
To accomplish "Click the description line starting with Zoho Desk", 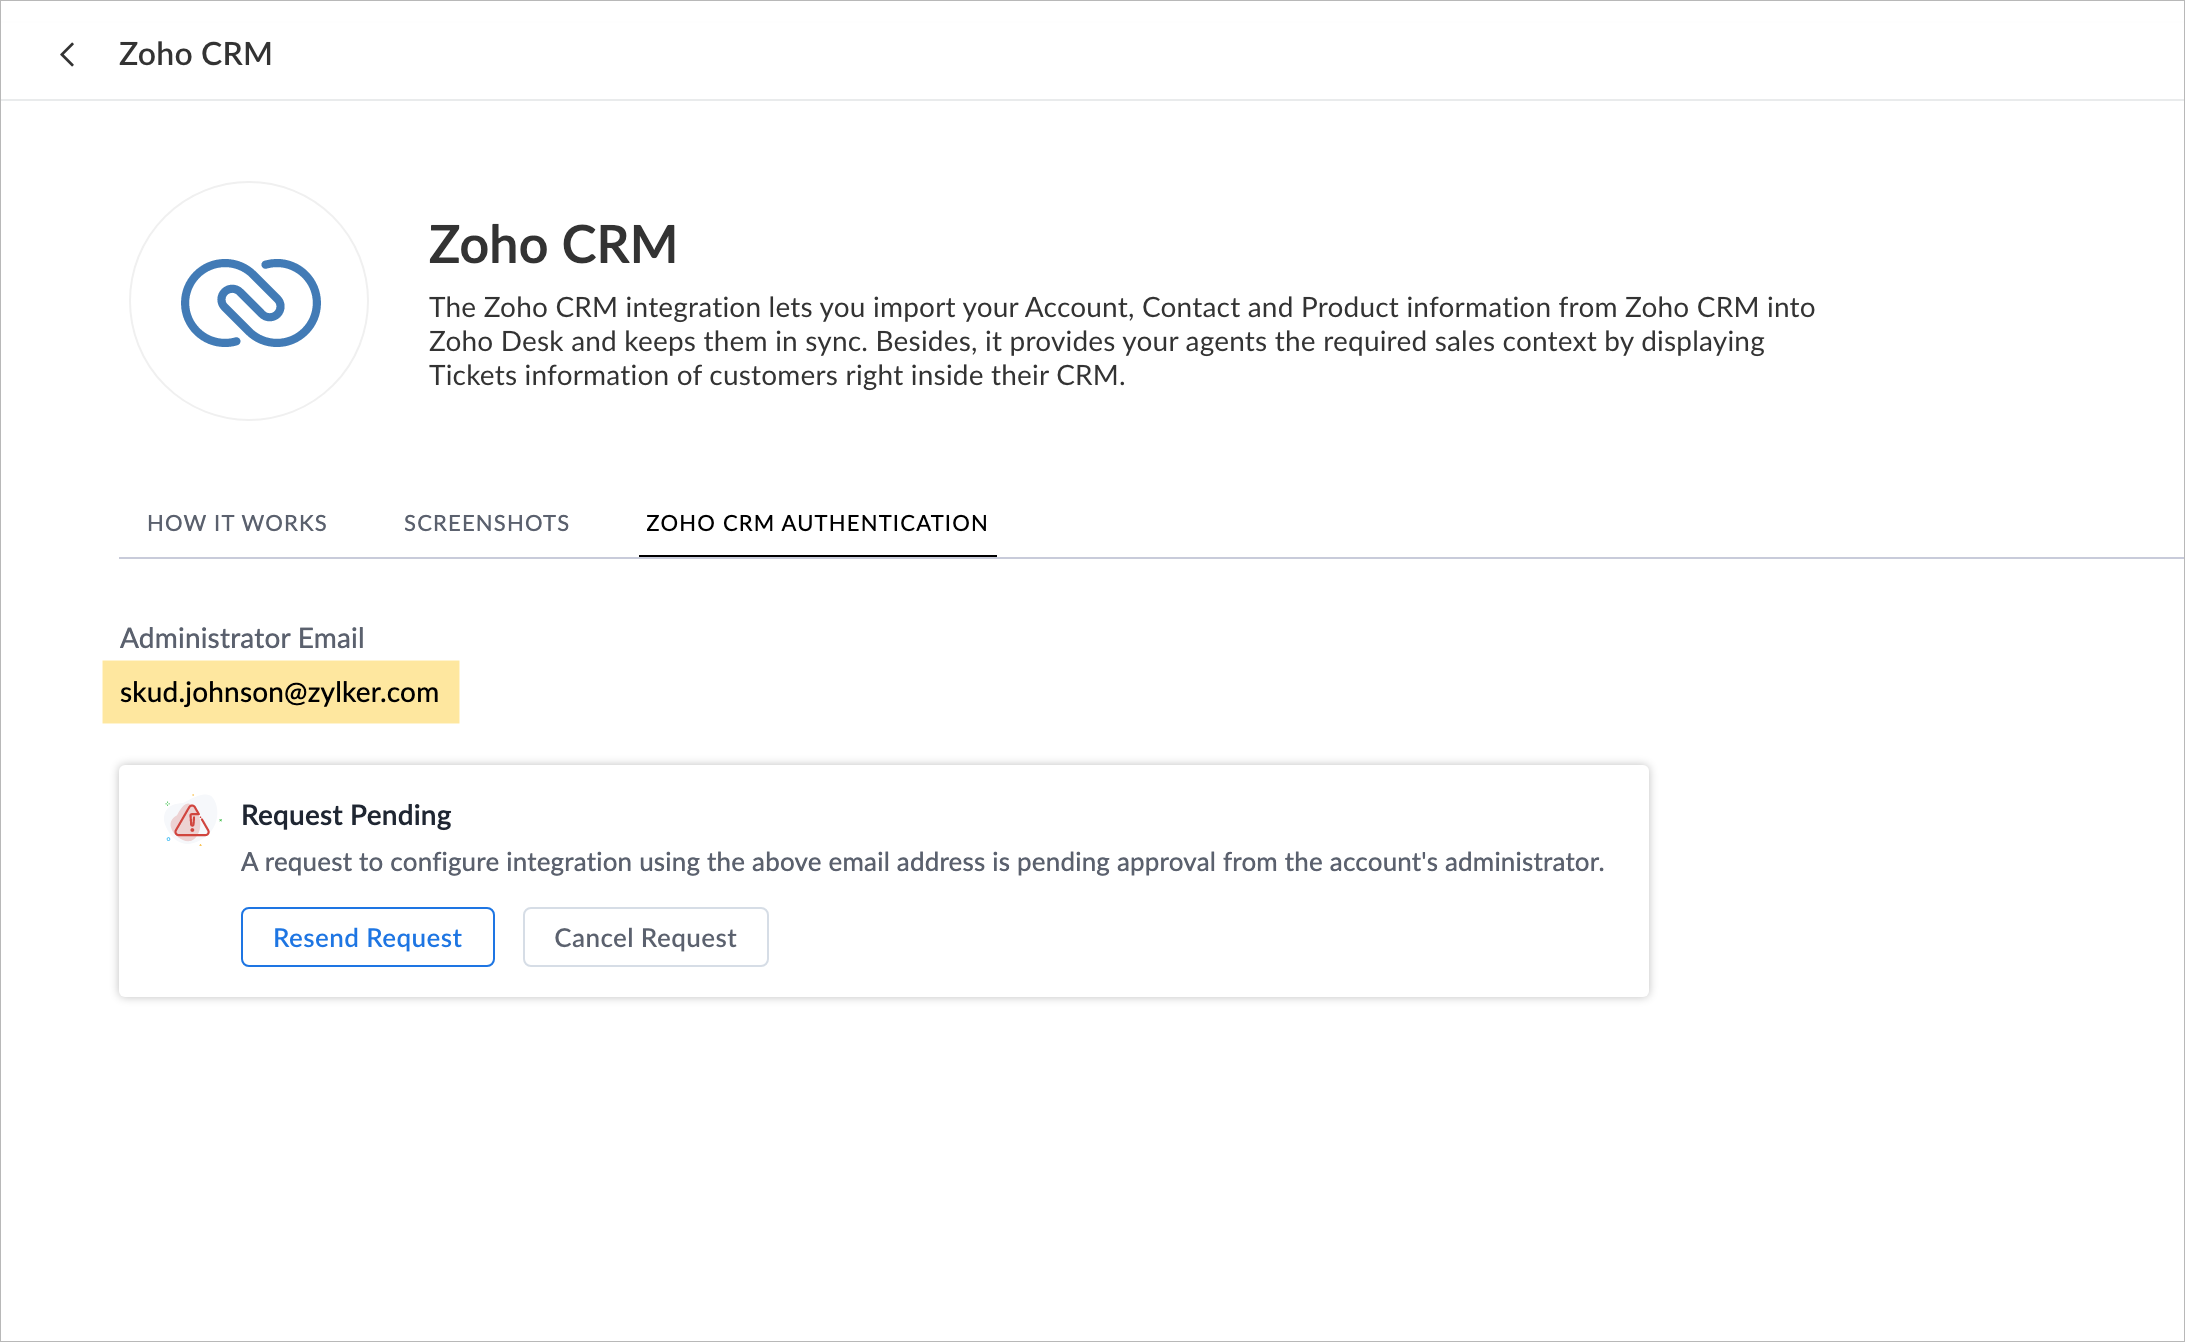I will click(1096, 341).
